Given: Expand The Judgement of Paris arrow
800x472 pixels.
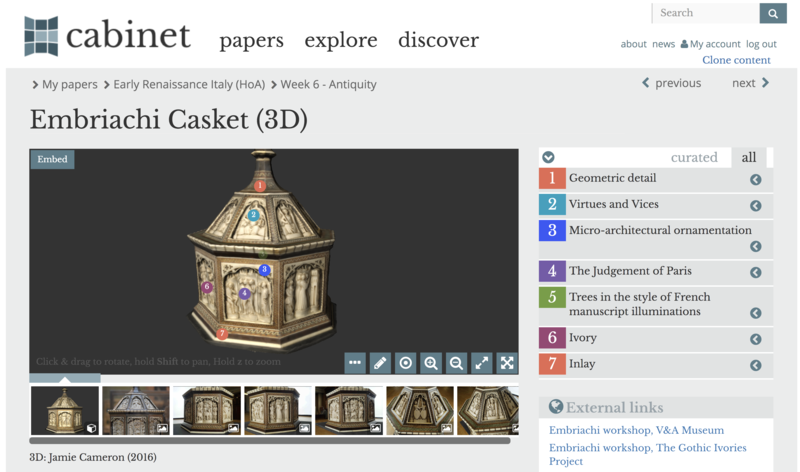Looking at the screenshot, I should pyautogui.click(x=756, y=272).
